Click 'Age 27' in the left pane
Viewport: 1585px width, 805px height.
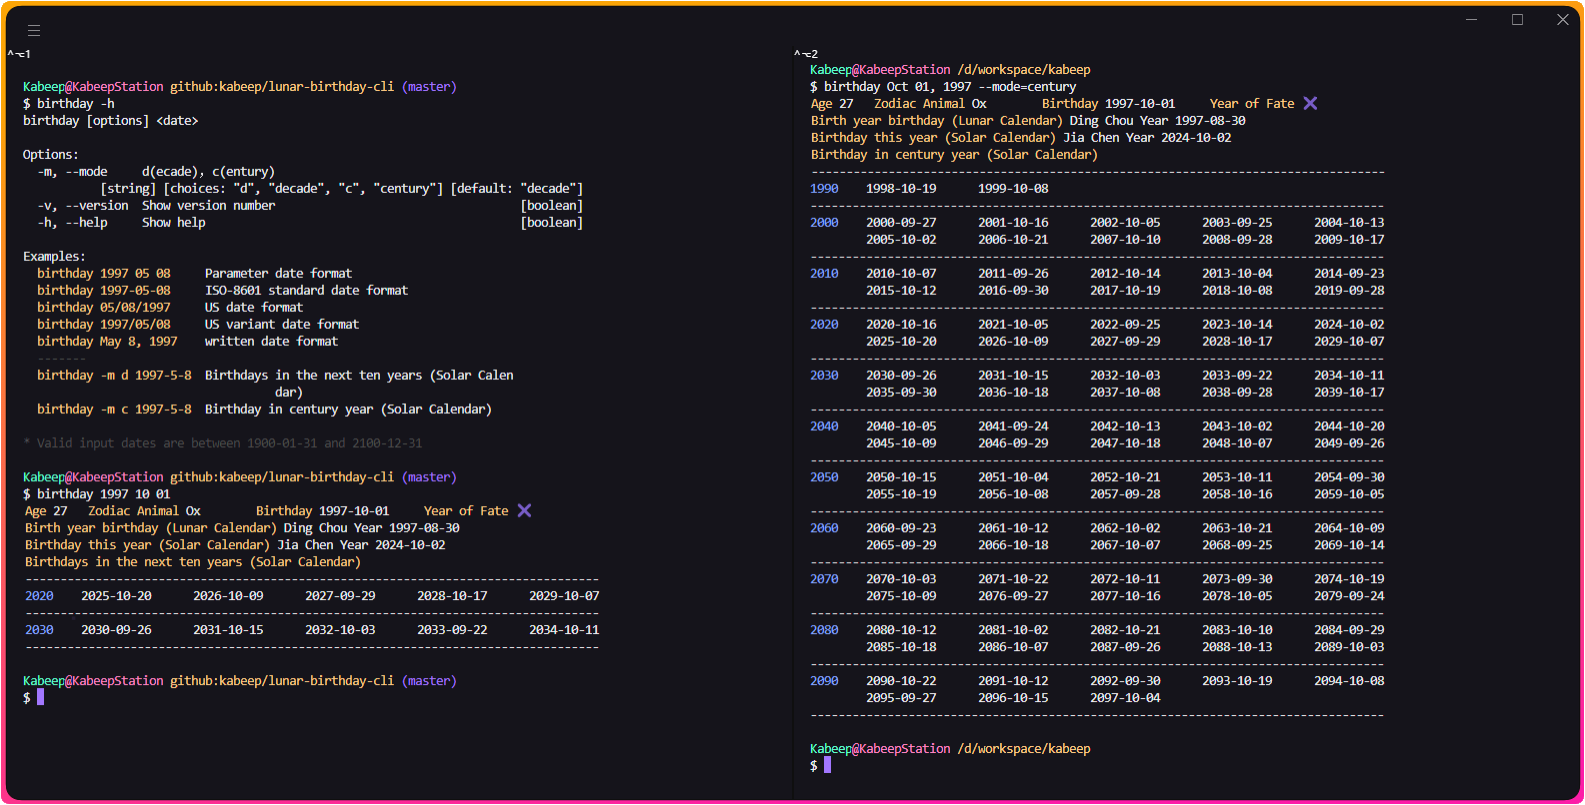[x=46, y=511]
